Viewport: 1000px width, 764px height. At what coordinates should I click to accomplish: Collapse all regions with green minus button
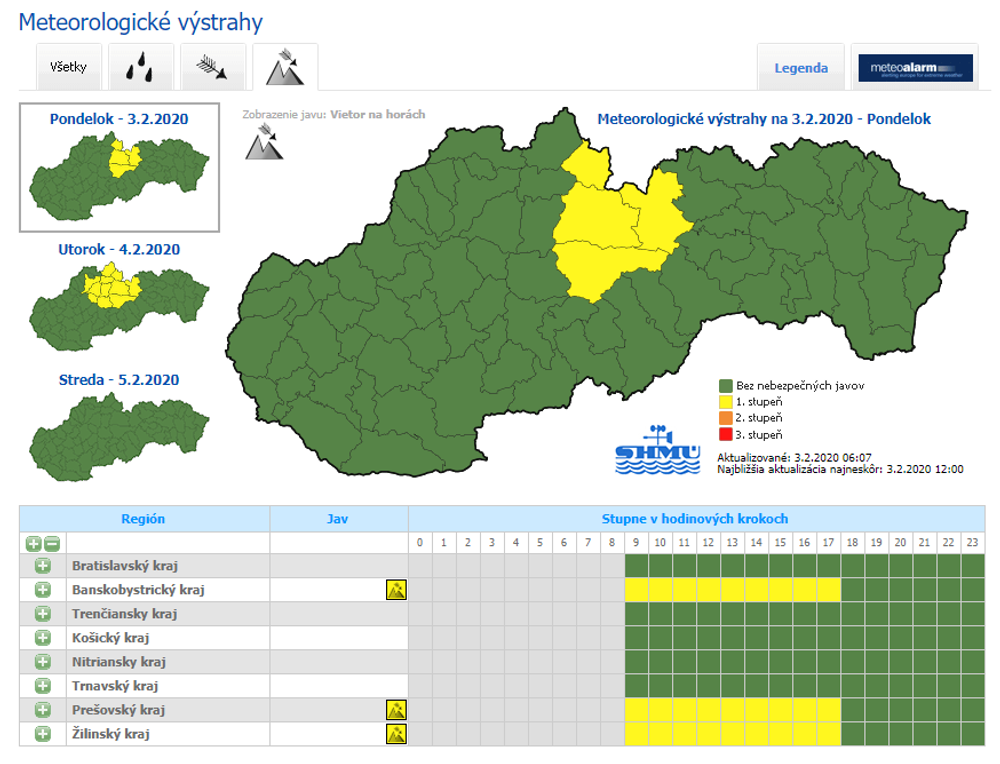51,544
